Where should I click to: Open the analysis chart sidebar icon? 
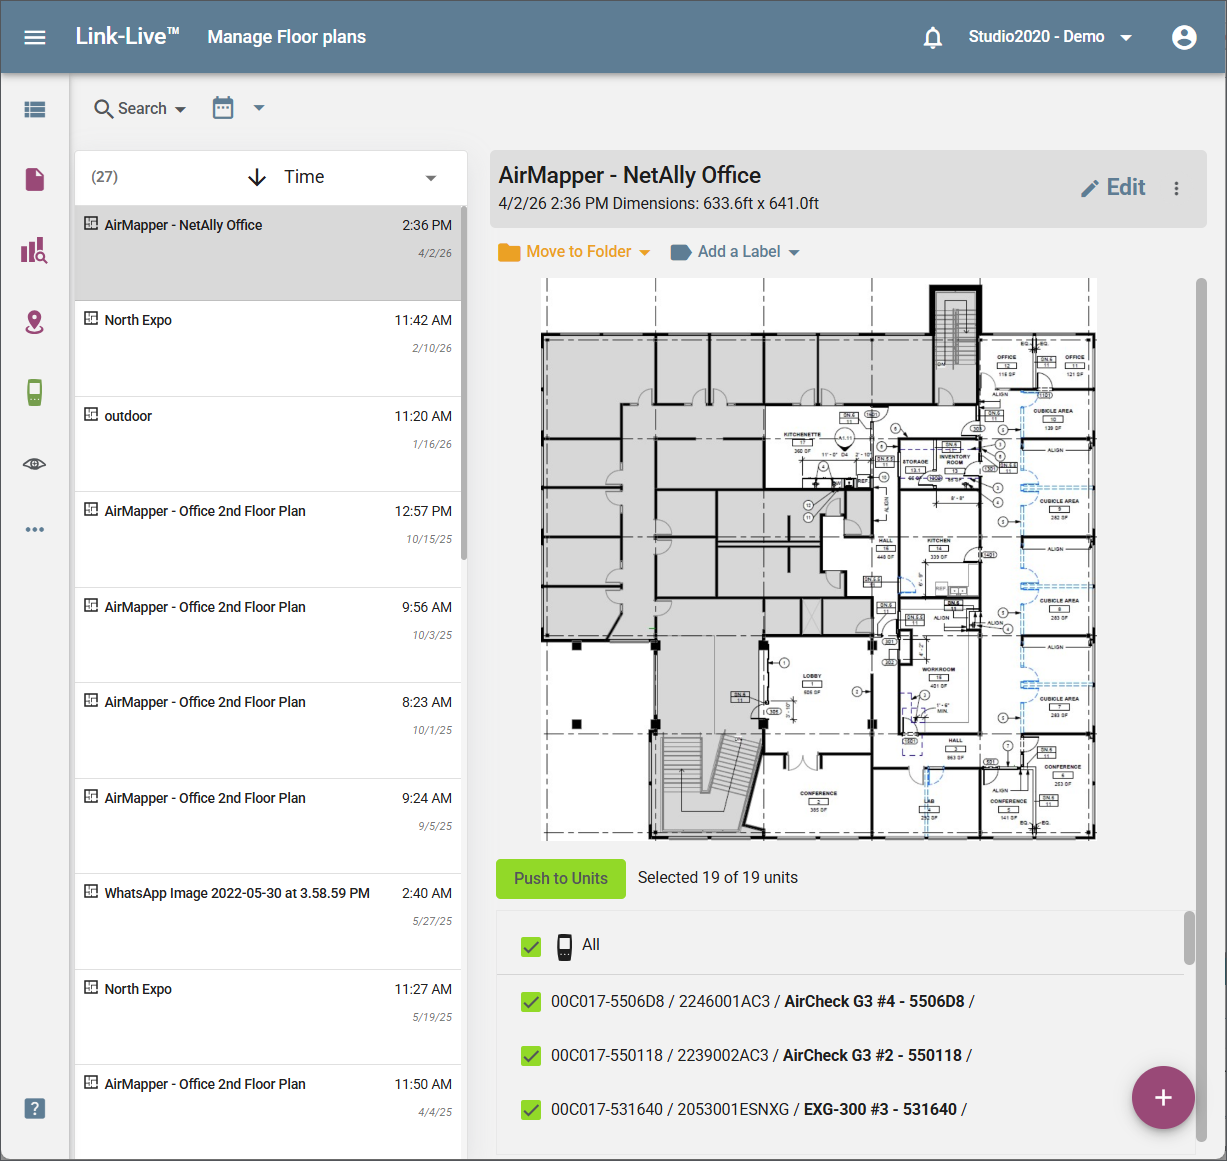click(x=35, y=250)
